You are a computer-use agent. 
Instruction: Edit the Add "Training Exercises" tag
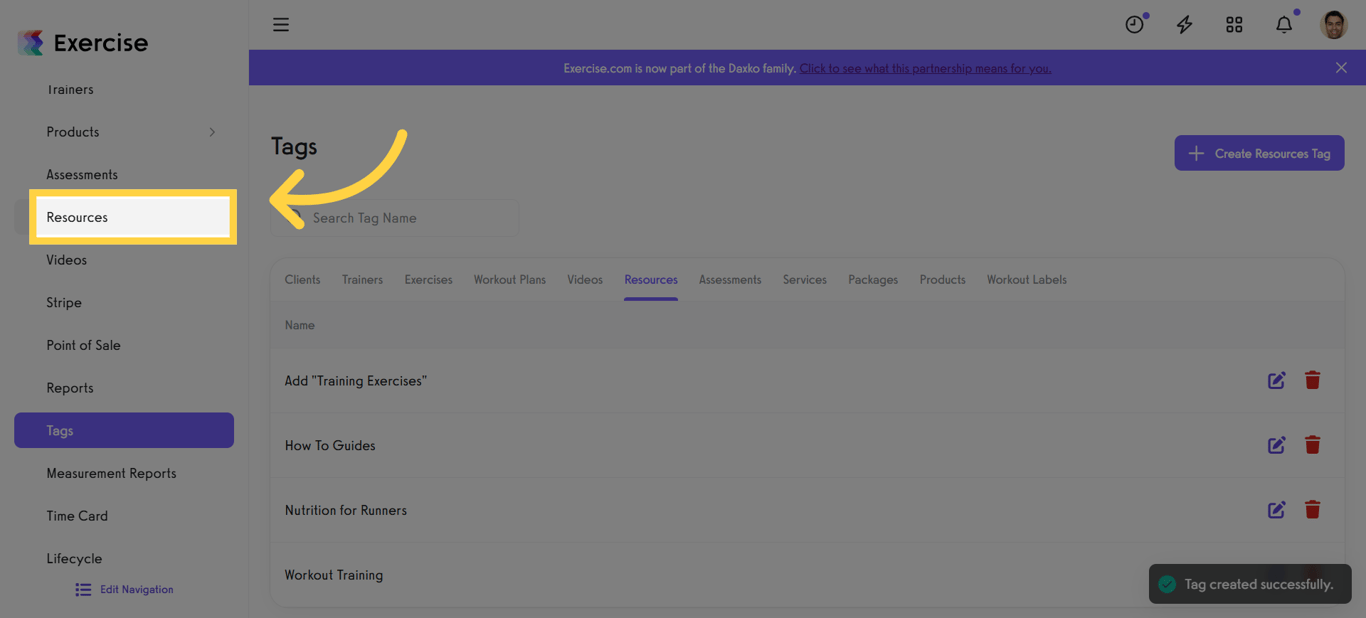pyautogui.click(x=1276, y=380)
